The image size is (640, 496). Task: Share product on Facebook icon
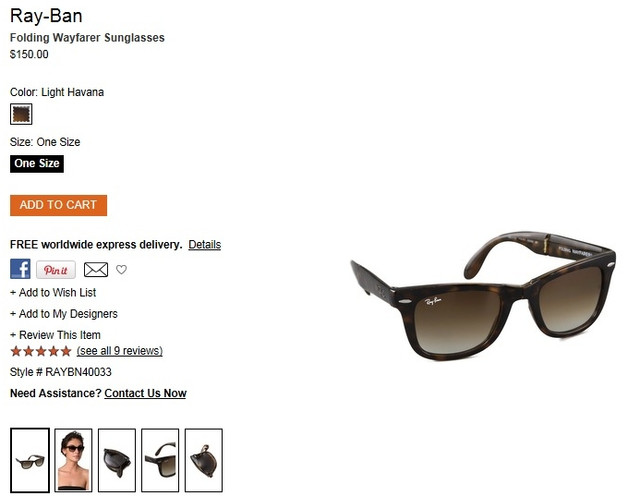pyautogui.click(x=20, y=269)
